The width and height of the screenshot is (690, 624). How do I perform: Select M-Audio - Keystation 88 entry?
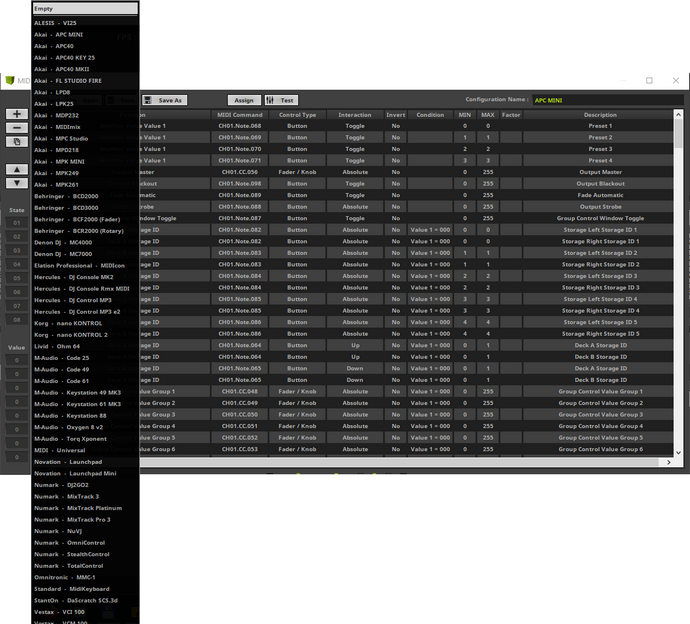pyautogui.click(x=85, y=415)
